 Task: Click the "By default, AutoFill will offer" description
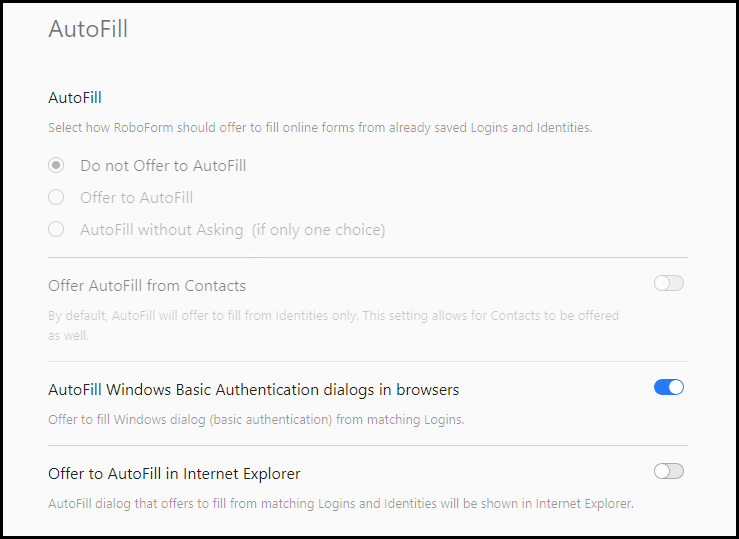[x=333, y=315]
